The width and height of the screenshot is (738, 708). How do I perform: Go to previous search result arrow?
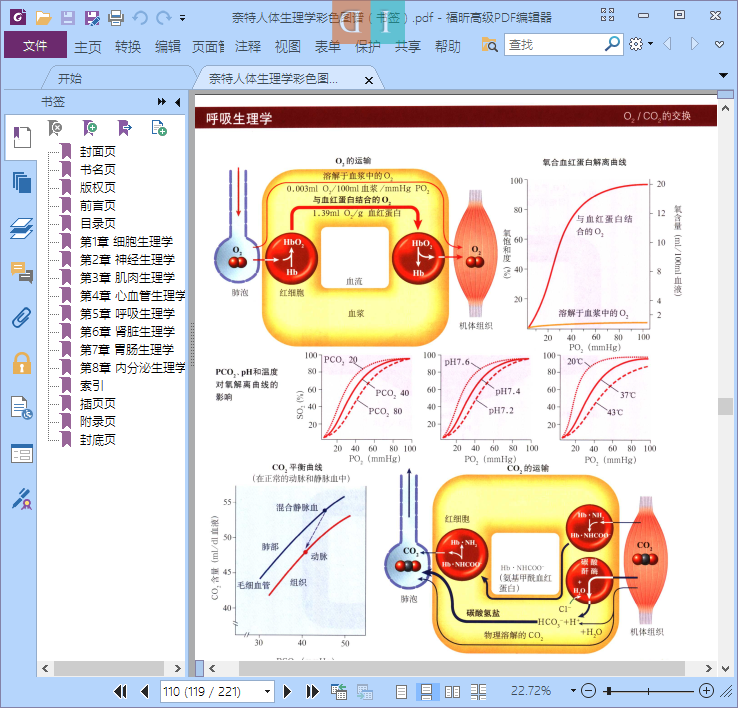coord(667,44)
